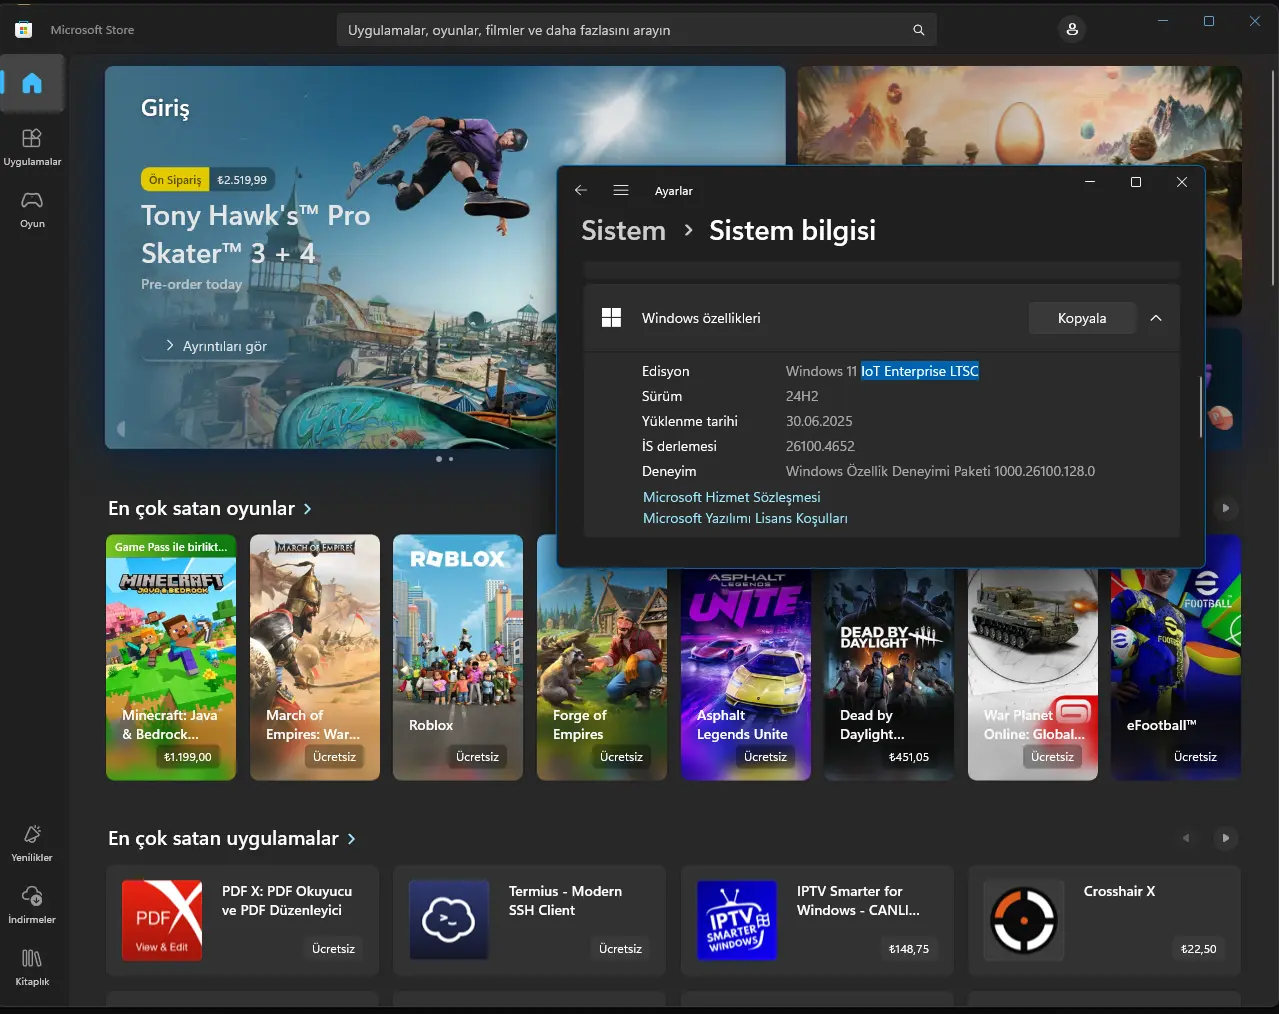Open the Dead by Daylight game card
The height and width of the screenshot is (1014, 1279).
click(x=889, y=675)
